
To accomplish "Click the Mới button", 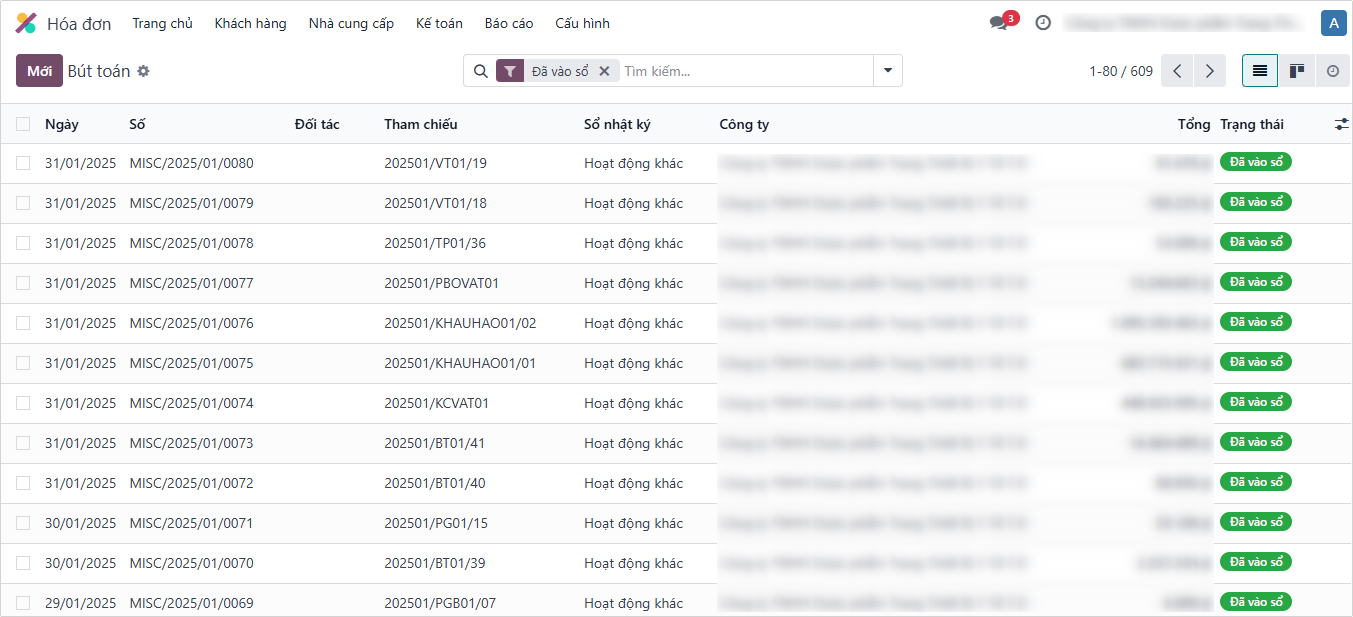I will [x=39, y=71].
